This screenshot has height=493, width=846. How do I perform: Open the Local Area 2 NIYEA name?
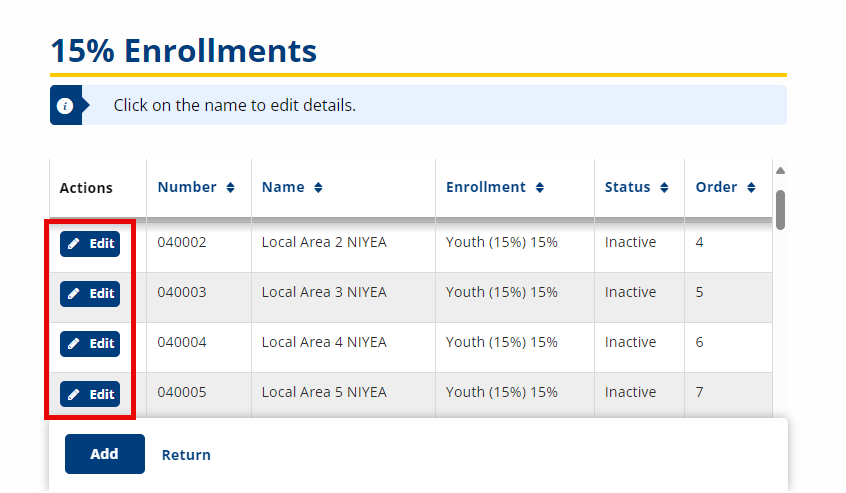[x=323, y=242]
